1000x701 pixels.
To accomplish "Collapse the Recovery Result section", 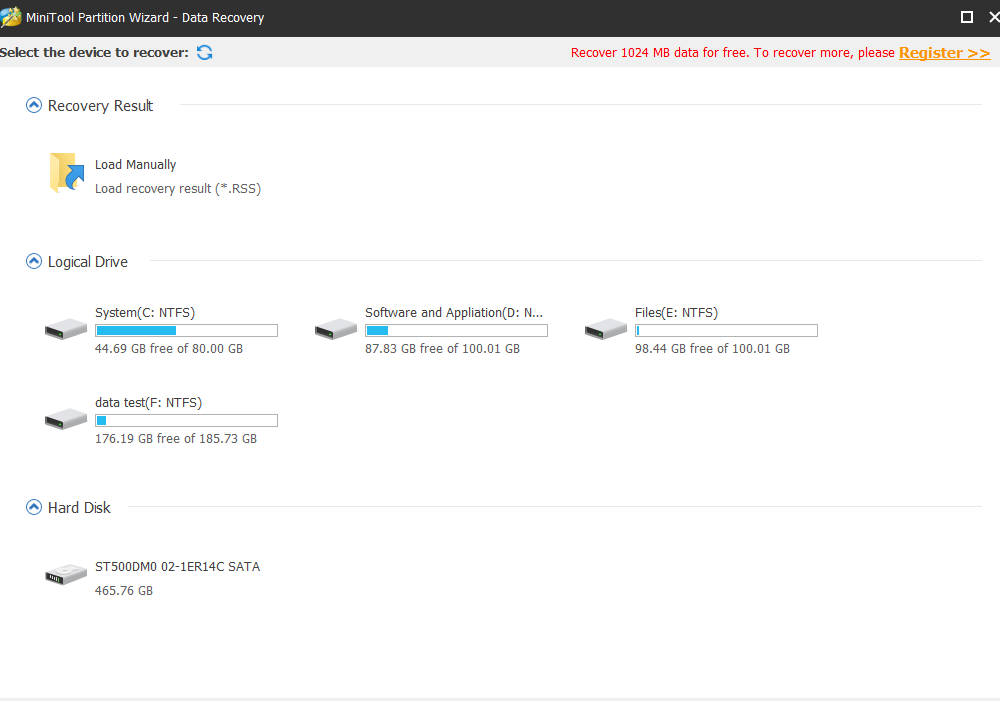I will [34, 105].
